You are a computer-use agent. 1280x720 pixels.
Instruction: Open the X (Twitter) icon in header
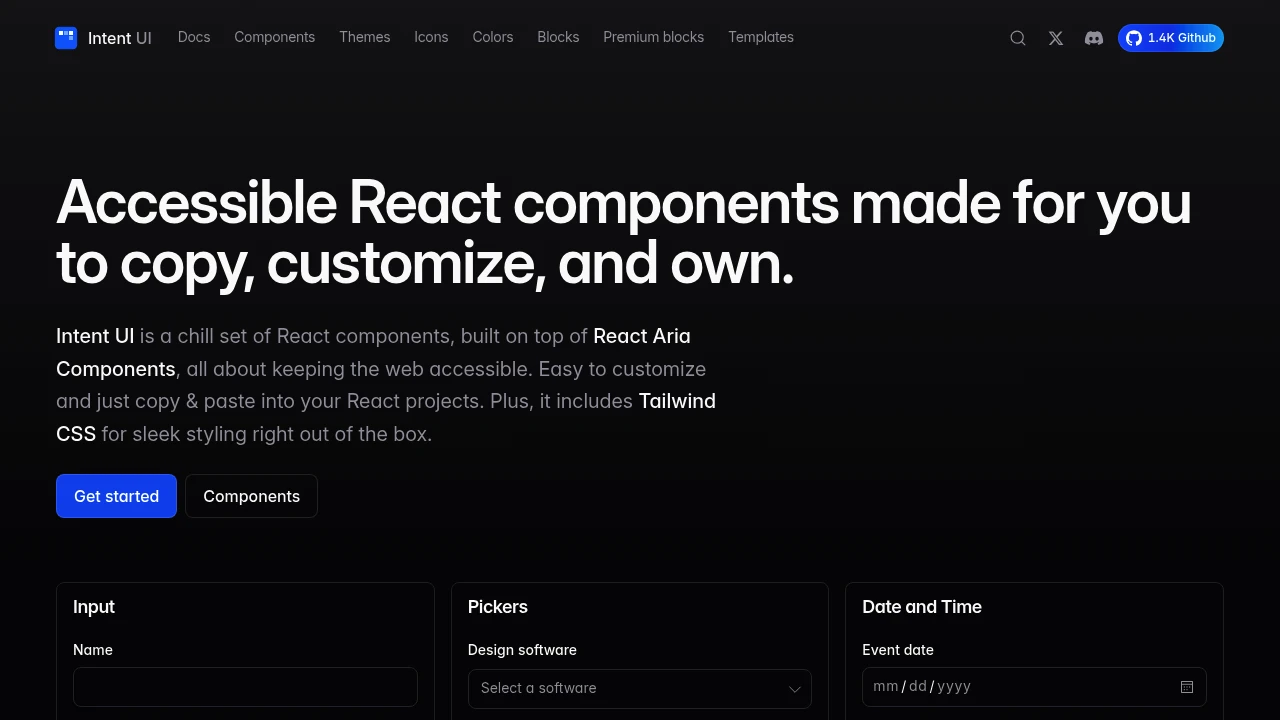1056,38
